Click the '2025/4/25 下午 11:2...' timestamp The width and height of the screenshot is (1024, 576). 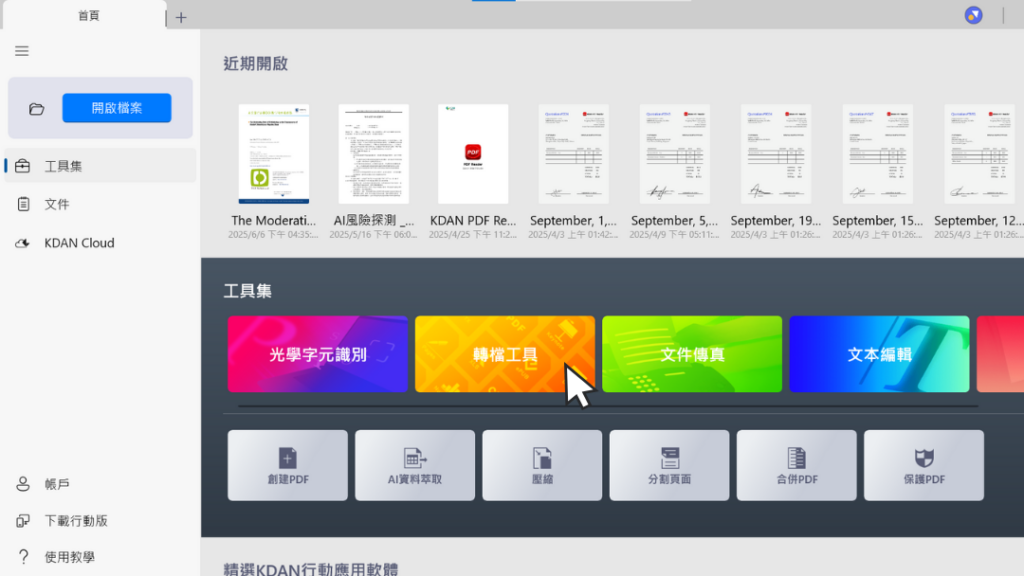473,234
